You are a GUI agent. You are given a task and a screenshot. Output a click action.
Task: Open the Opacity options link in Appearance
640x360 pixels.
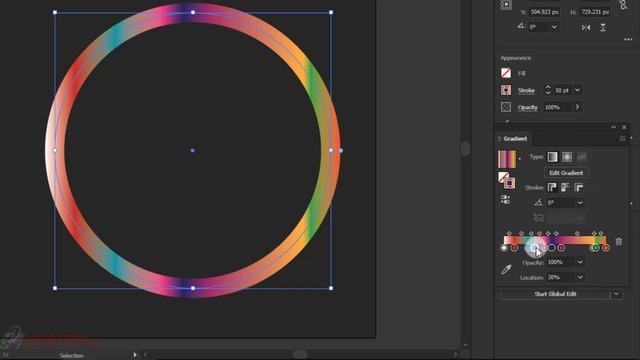click(x=528, y=107)
